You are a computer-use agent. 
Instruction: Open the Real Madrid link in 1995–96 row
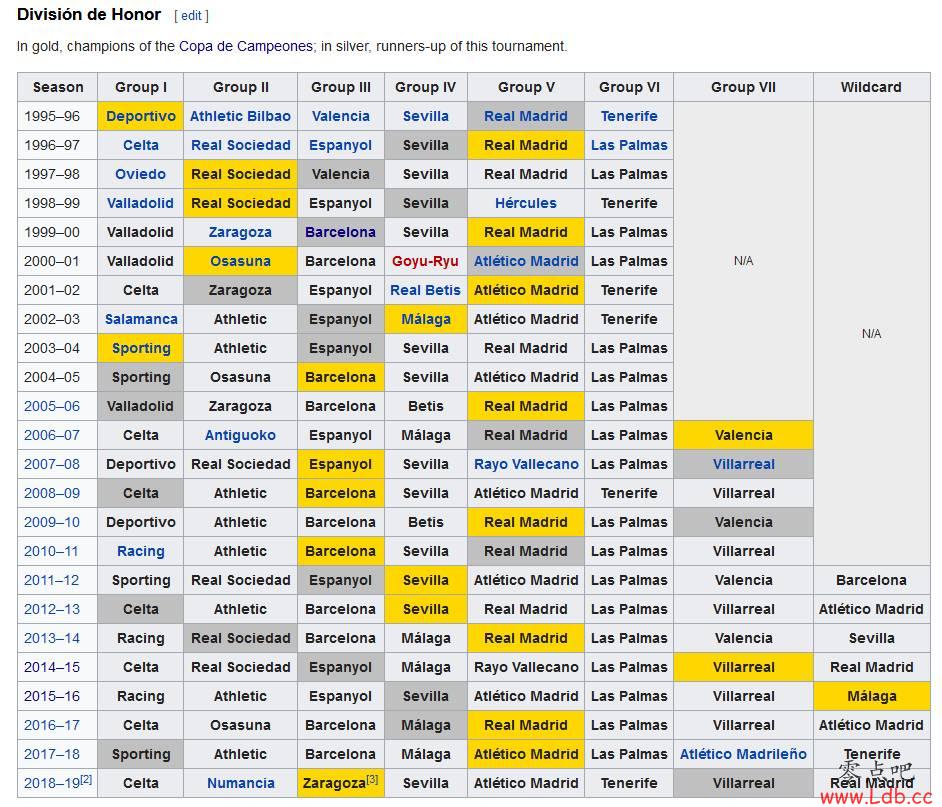526,116
